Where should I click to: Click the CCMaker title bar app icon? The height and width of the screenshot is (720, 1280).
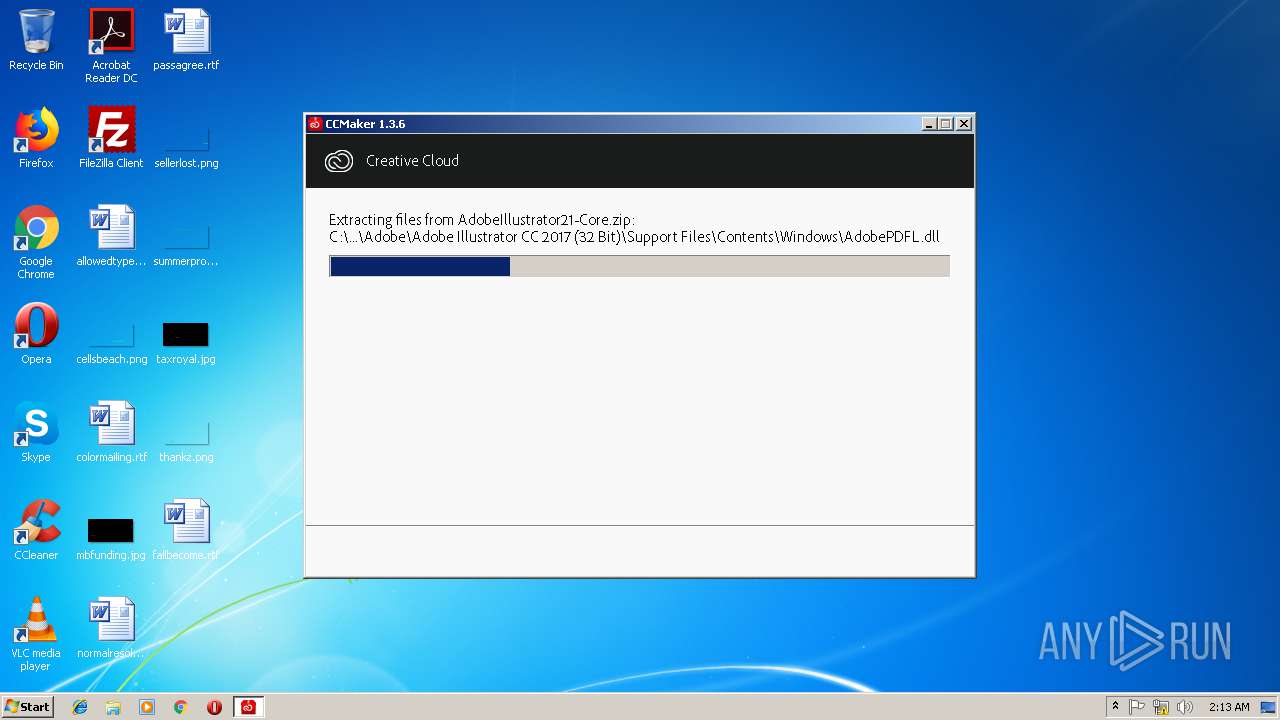pyautogui.click(x=315, y=124)
